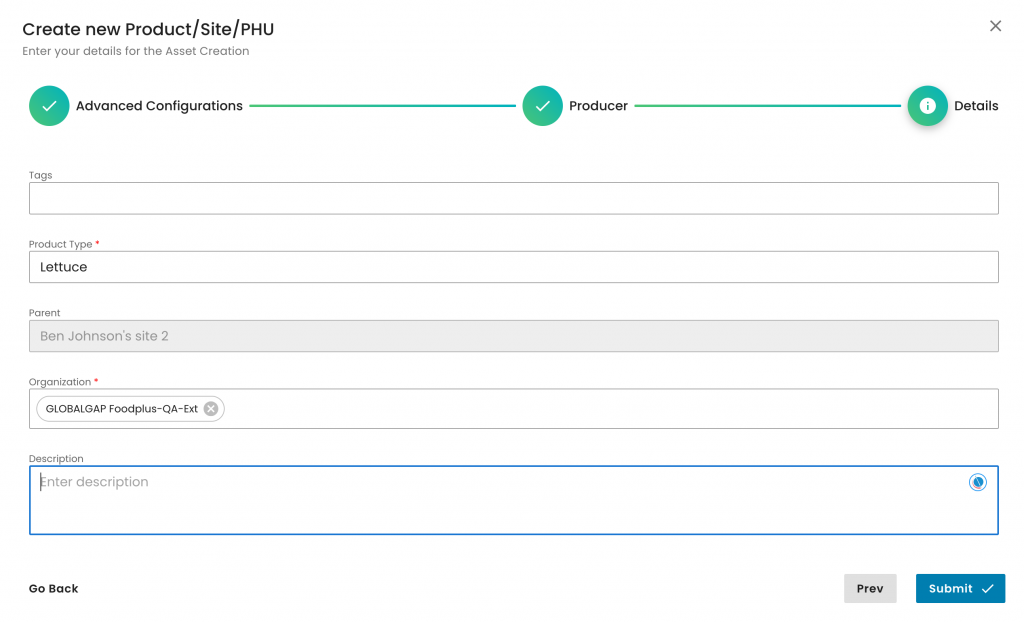Focus the Tags input field
This screenshot has height=622, width=1024.
pos(513,198)
